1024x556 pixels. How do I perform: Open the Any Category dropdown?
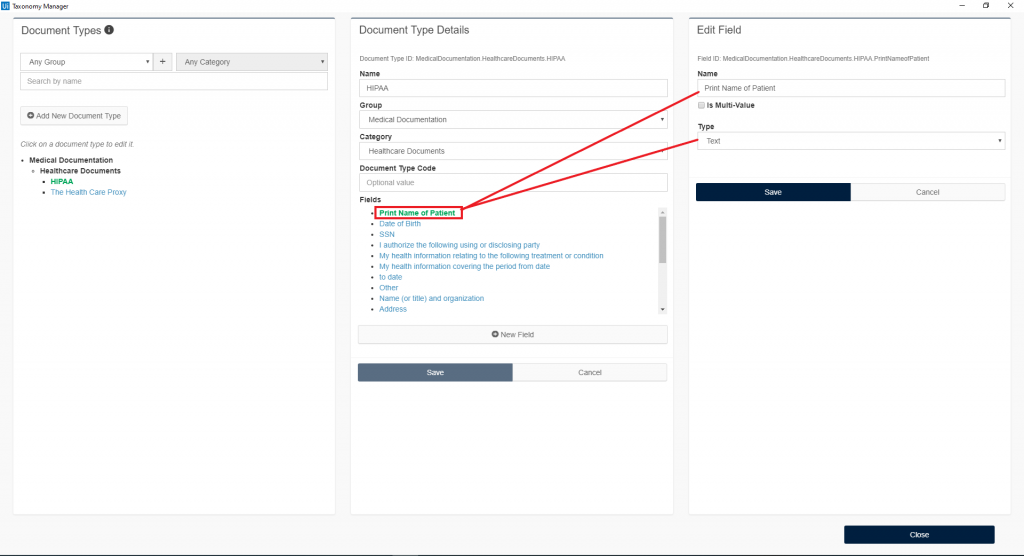(252, 61)
